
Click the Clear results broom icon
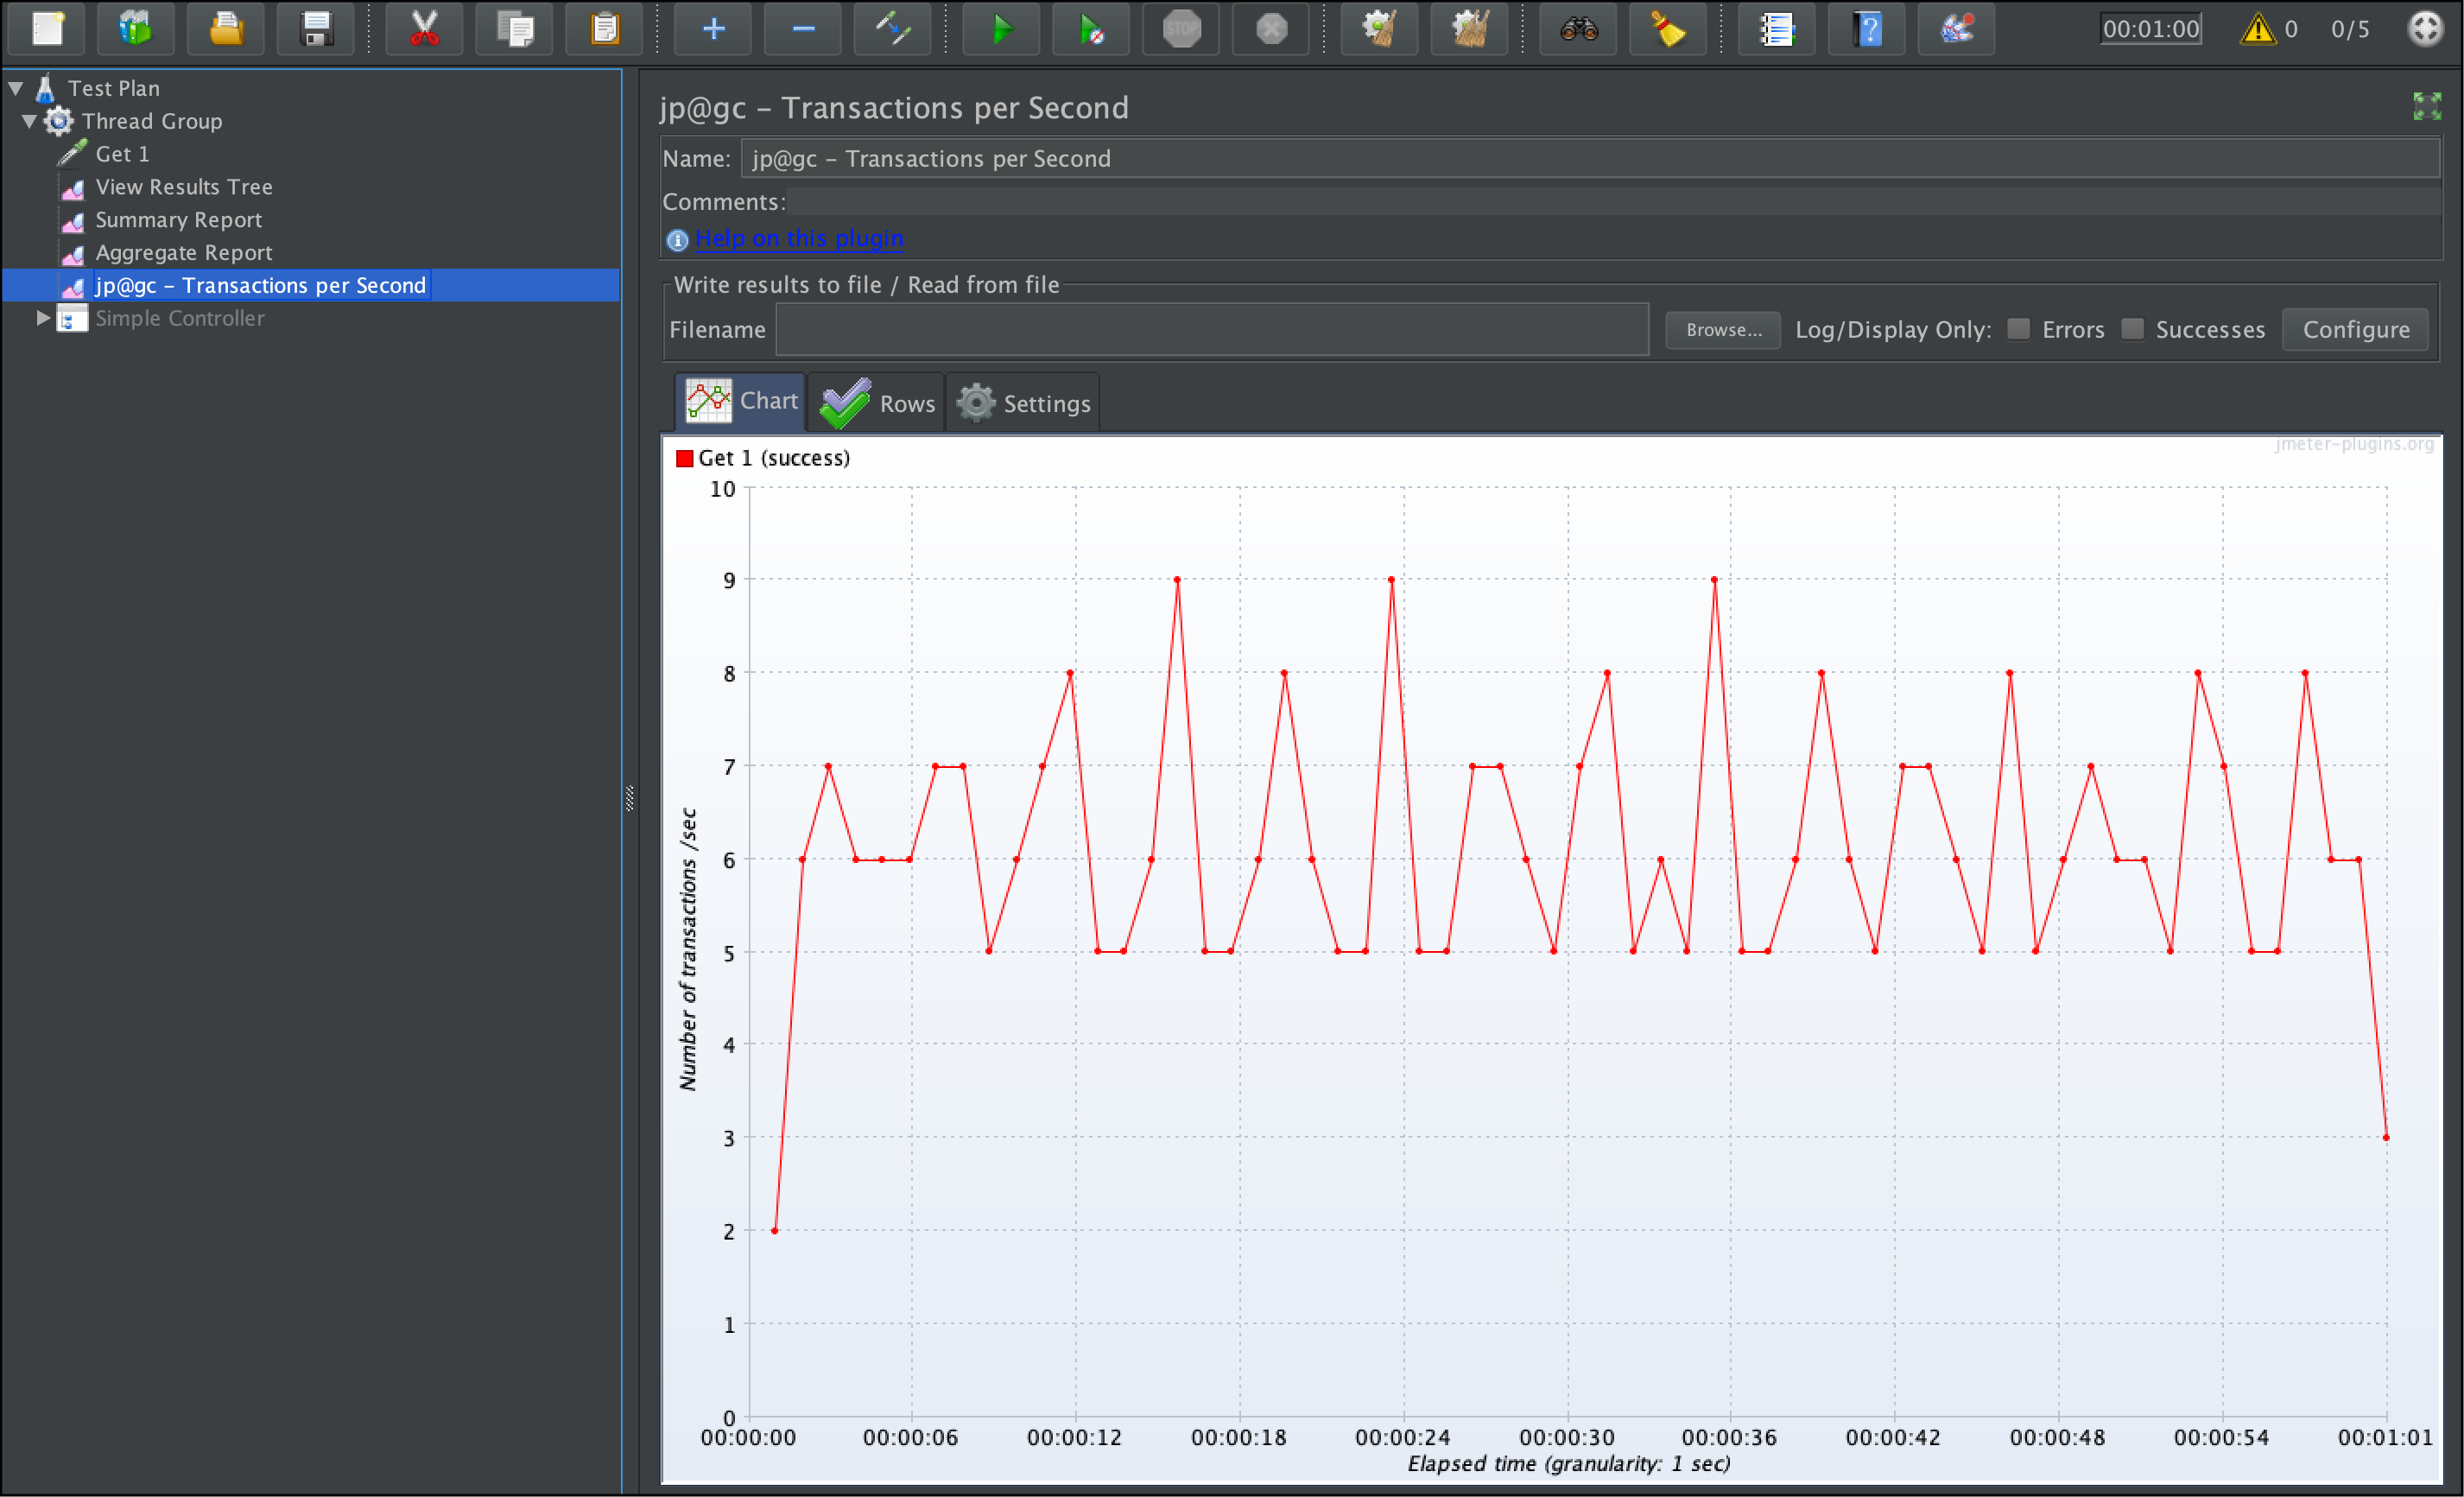(x=1380, y=29)
